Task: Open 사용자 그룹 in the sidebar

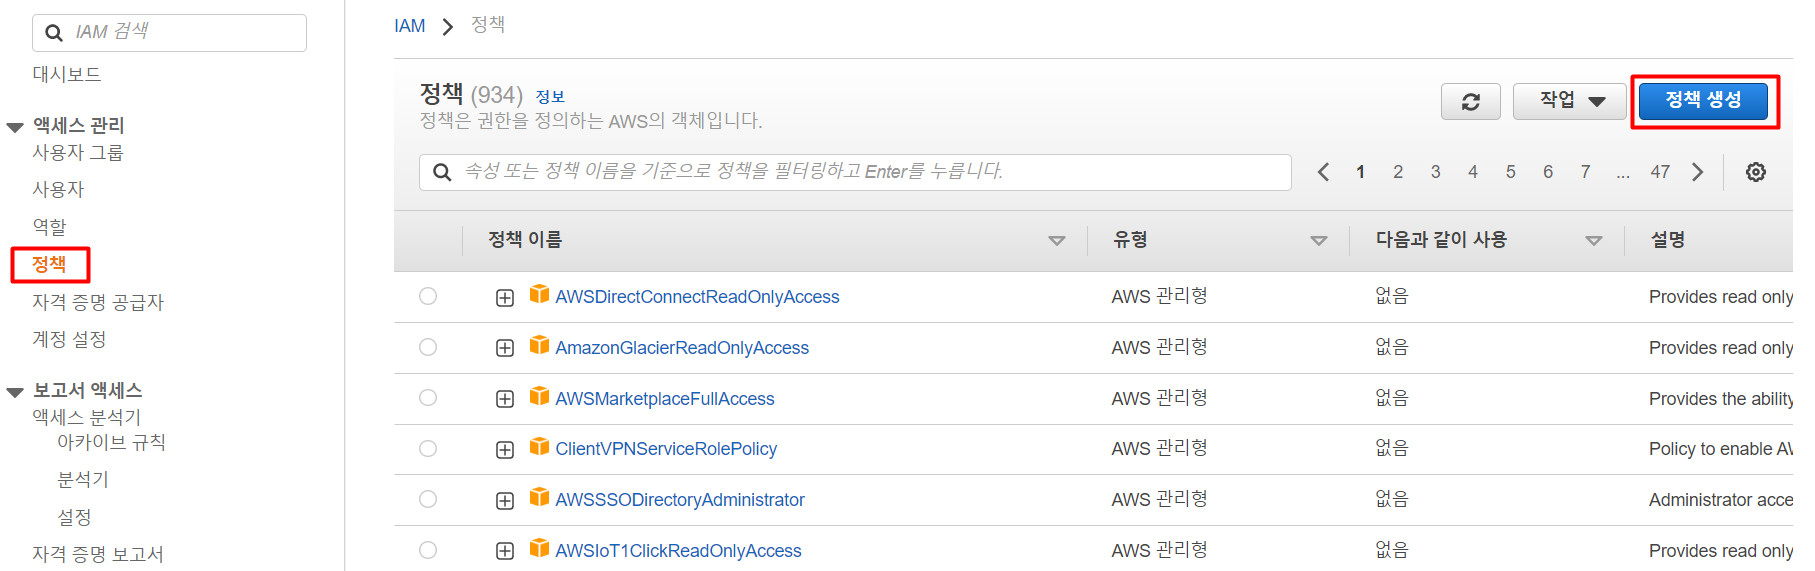Action: click(x=78, y=152)
